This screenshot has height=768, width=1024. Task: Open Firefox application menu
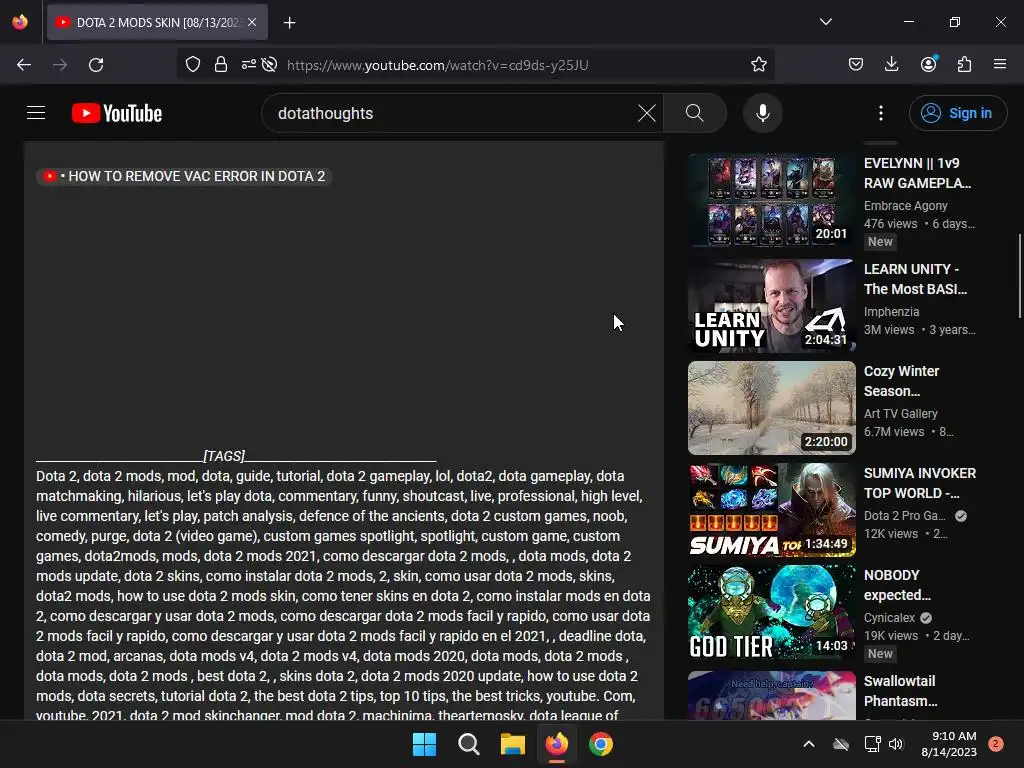click(1000, 65)
